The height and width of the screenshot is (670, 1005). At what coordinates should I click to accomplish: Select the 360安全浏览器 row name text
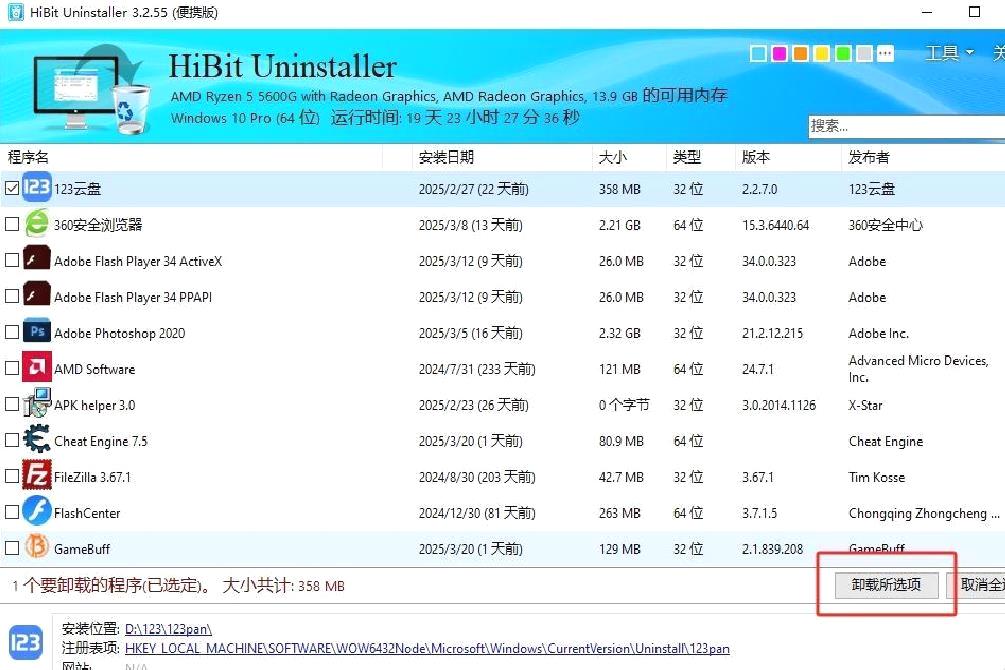coord(98,224)
